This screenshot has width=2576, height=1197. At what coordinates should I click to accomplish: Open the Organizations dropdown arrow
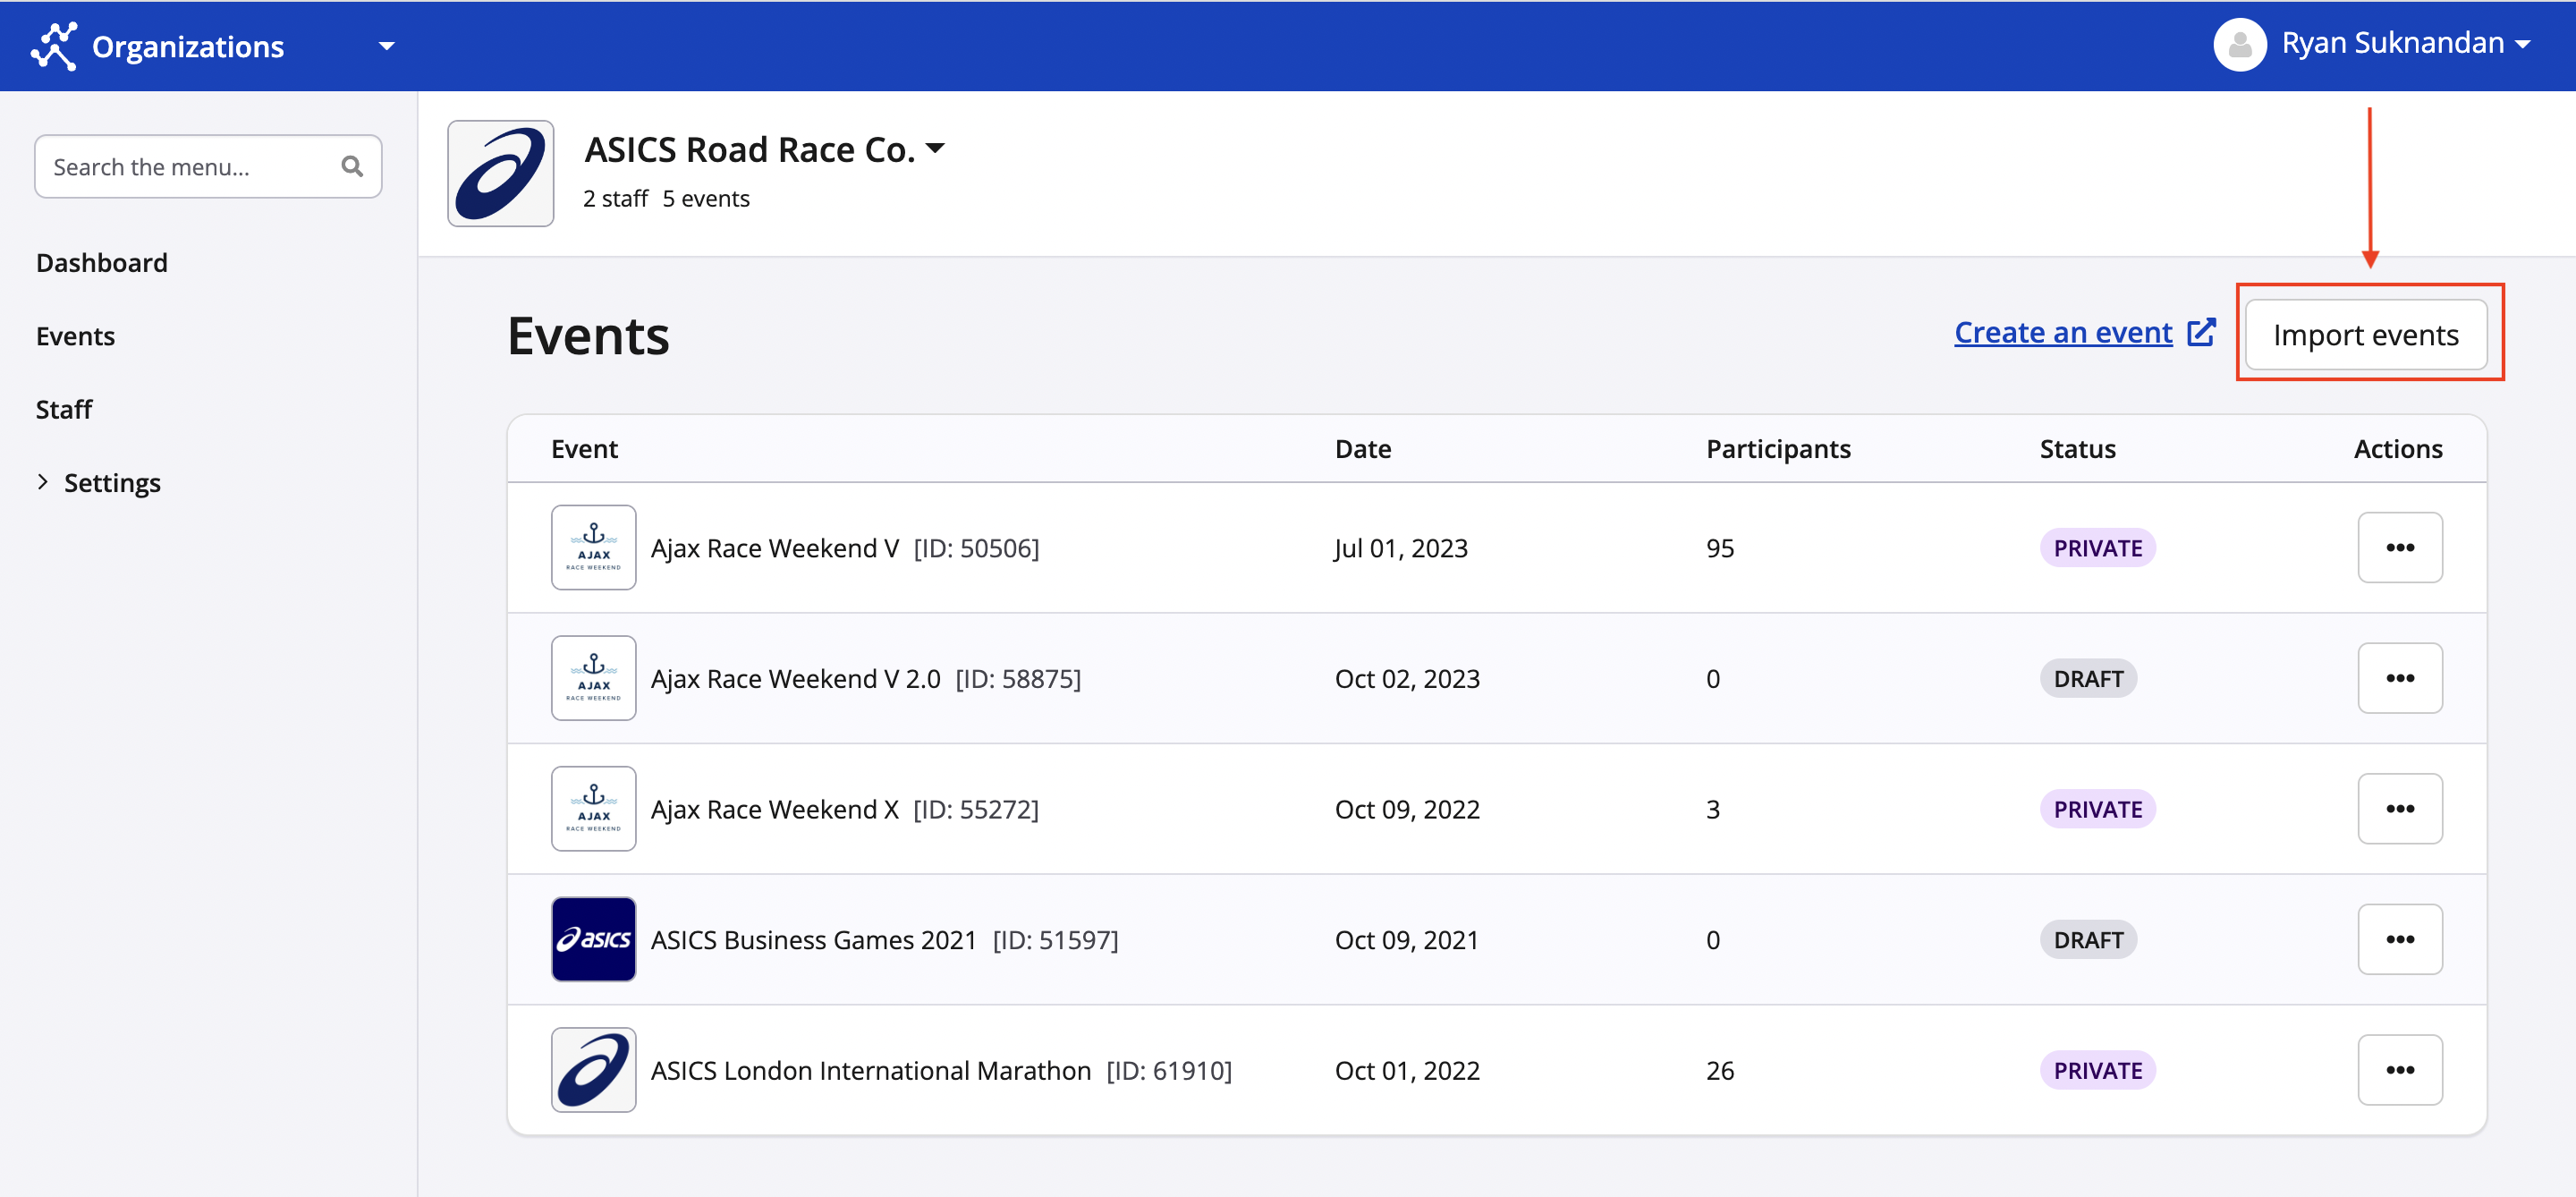pyautogui.click(x=387, y=46)
